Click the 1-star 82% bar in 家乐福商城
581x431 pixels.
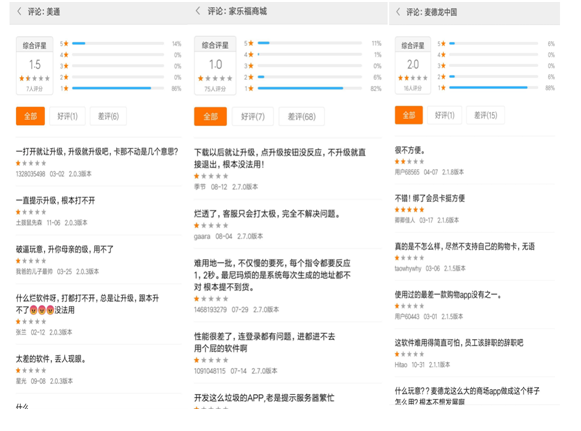tap(310, 88)
